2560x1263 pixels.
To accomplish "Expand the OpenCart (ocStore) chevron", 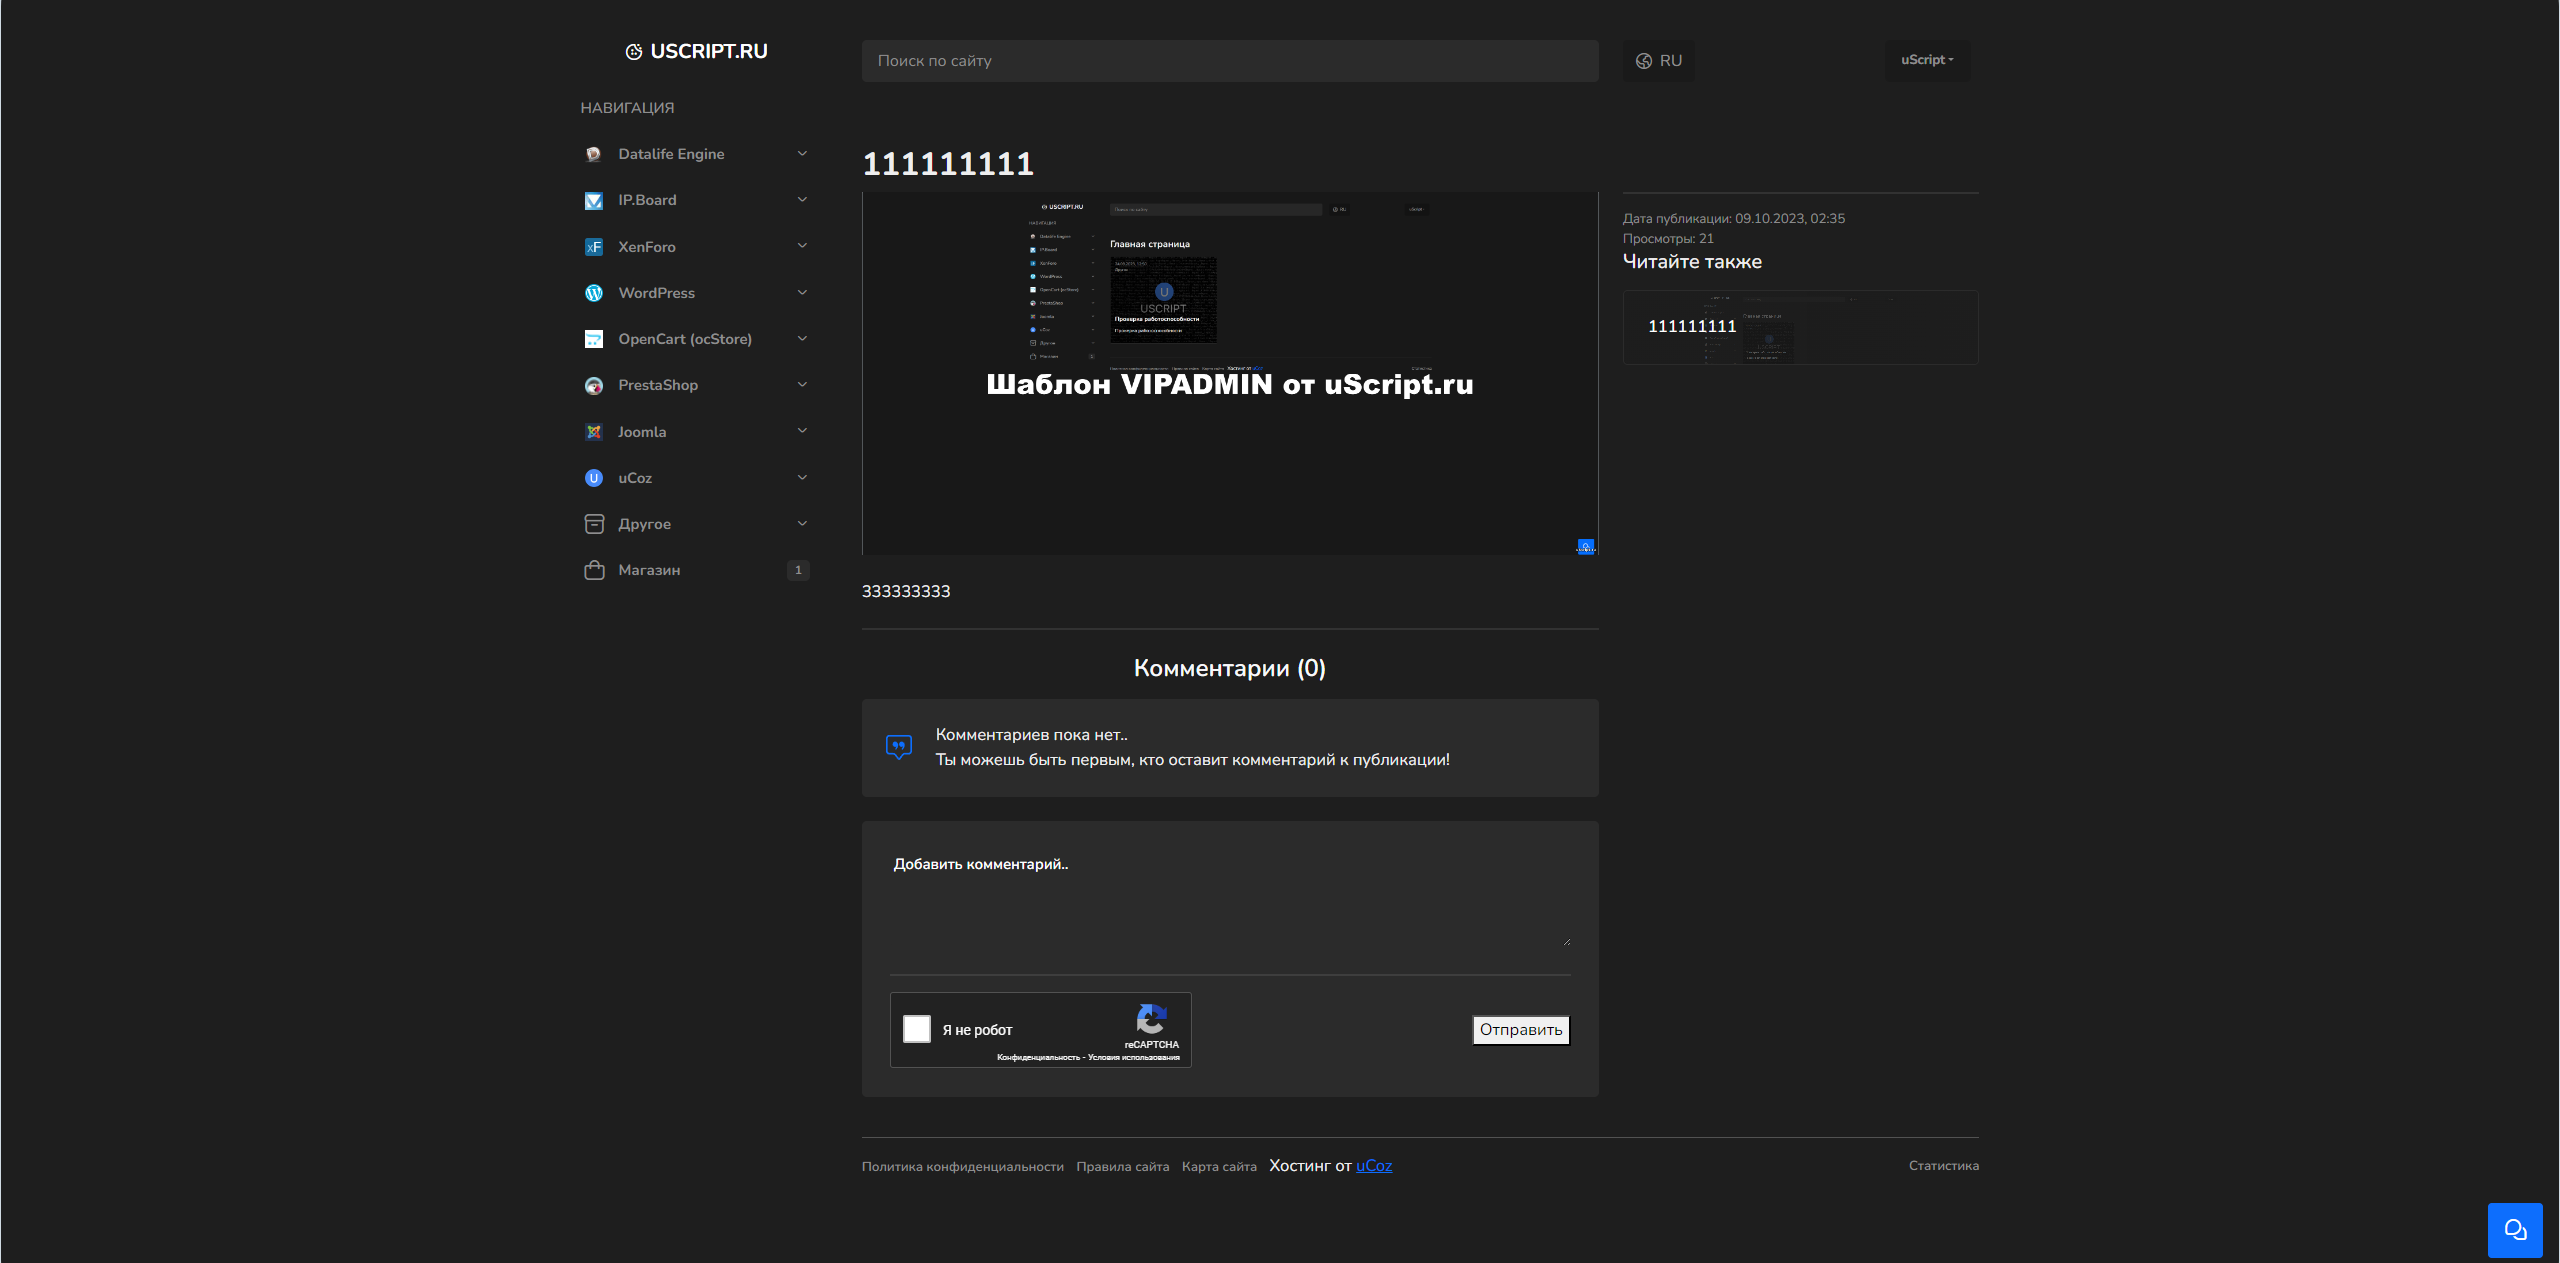I will coord(802,339).
